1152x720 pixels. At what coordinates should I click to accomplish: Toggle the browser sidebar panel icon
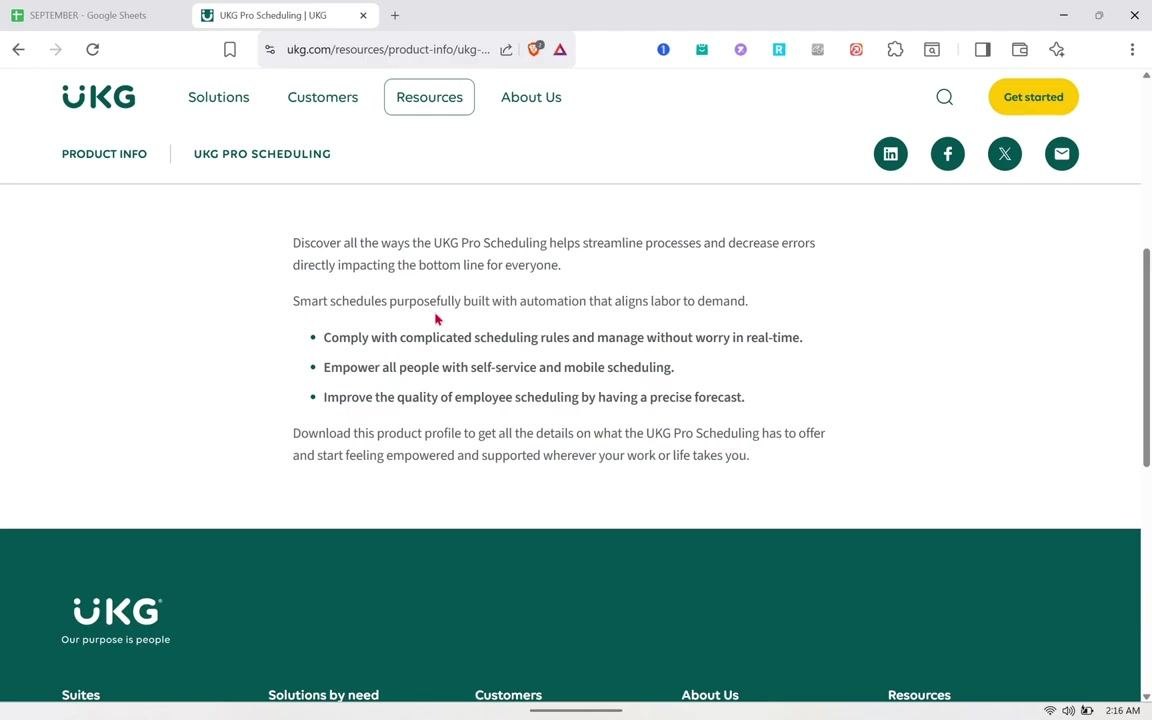982,49
